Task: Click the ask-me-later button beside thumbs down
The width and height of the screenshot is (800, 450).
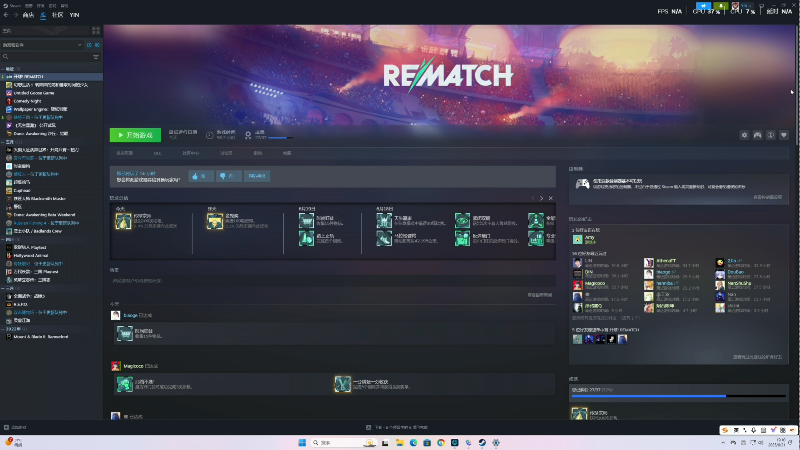Action: point(257,176)
